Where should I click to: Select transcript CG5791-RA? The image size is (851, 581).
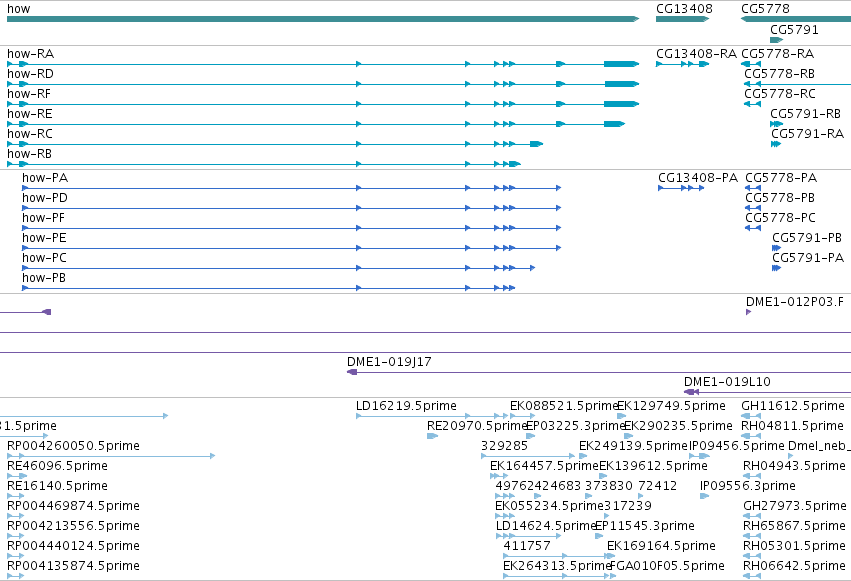tap(808, 134)
